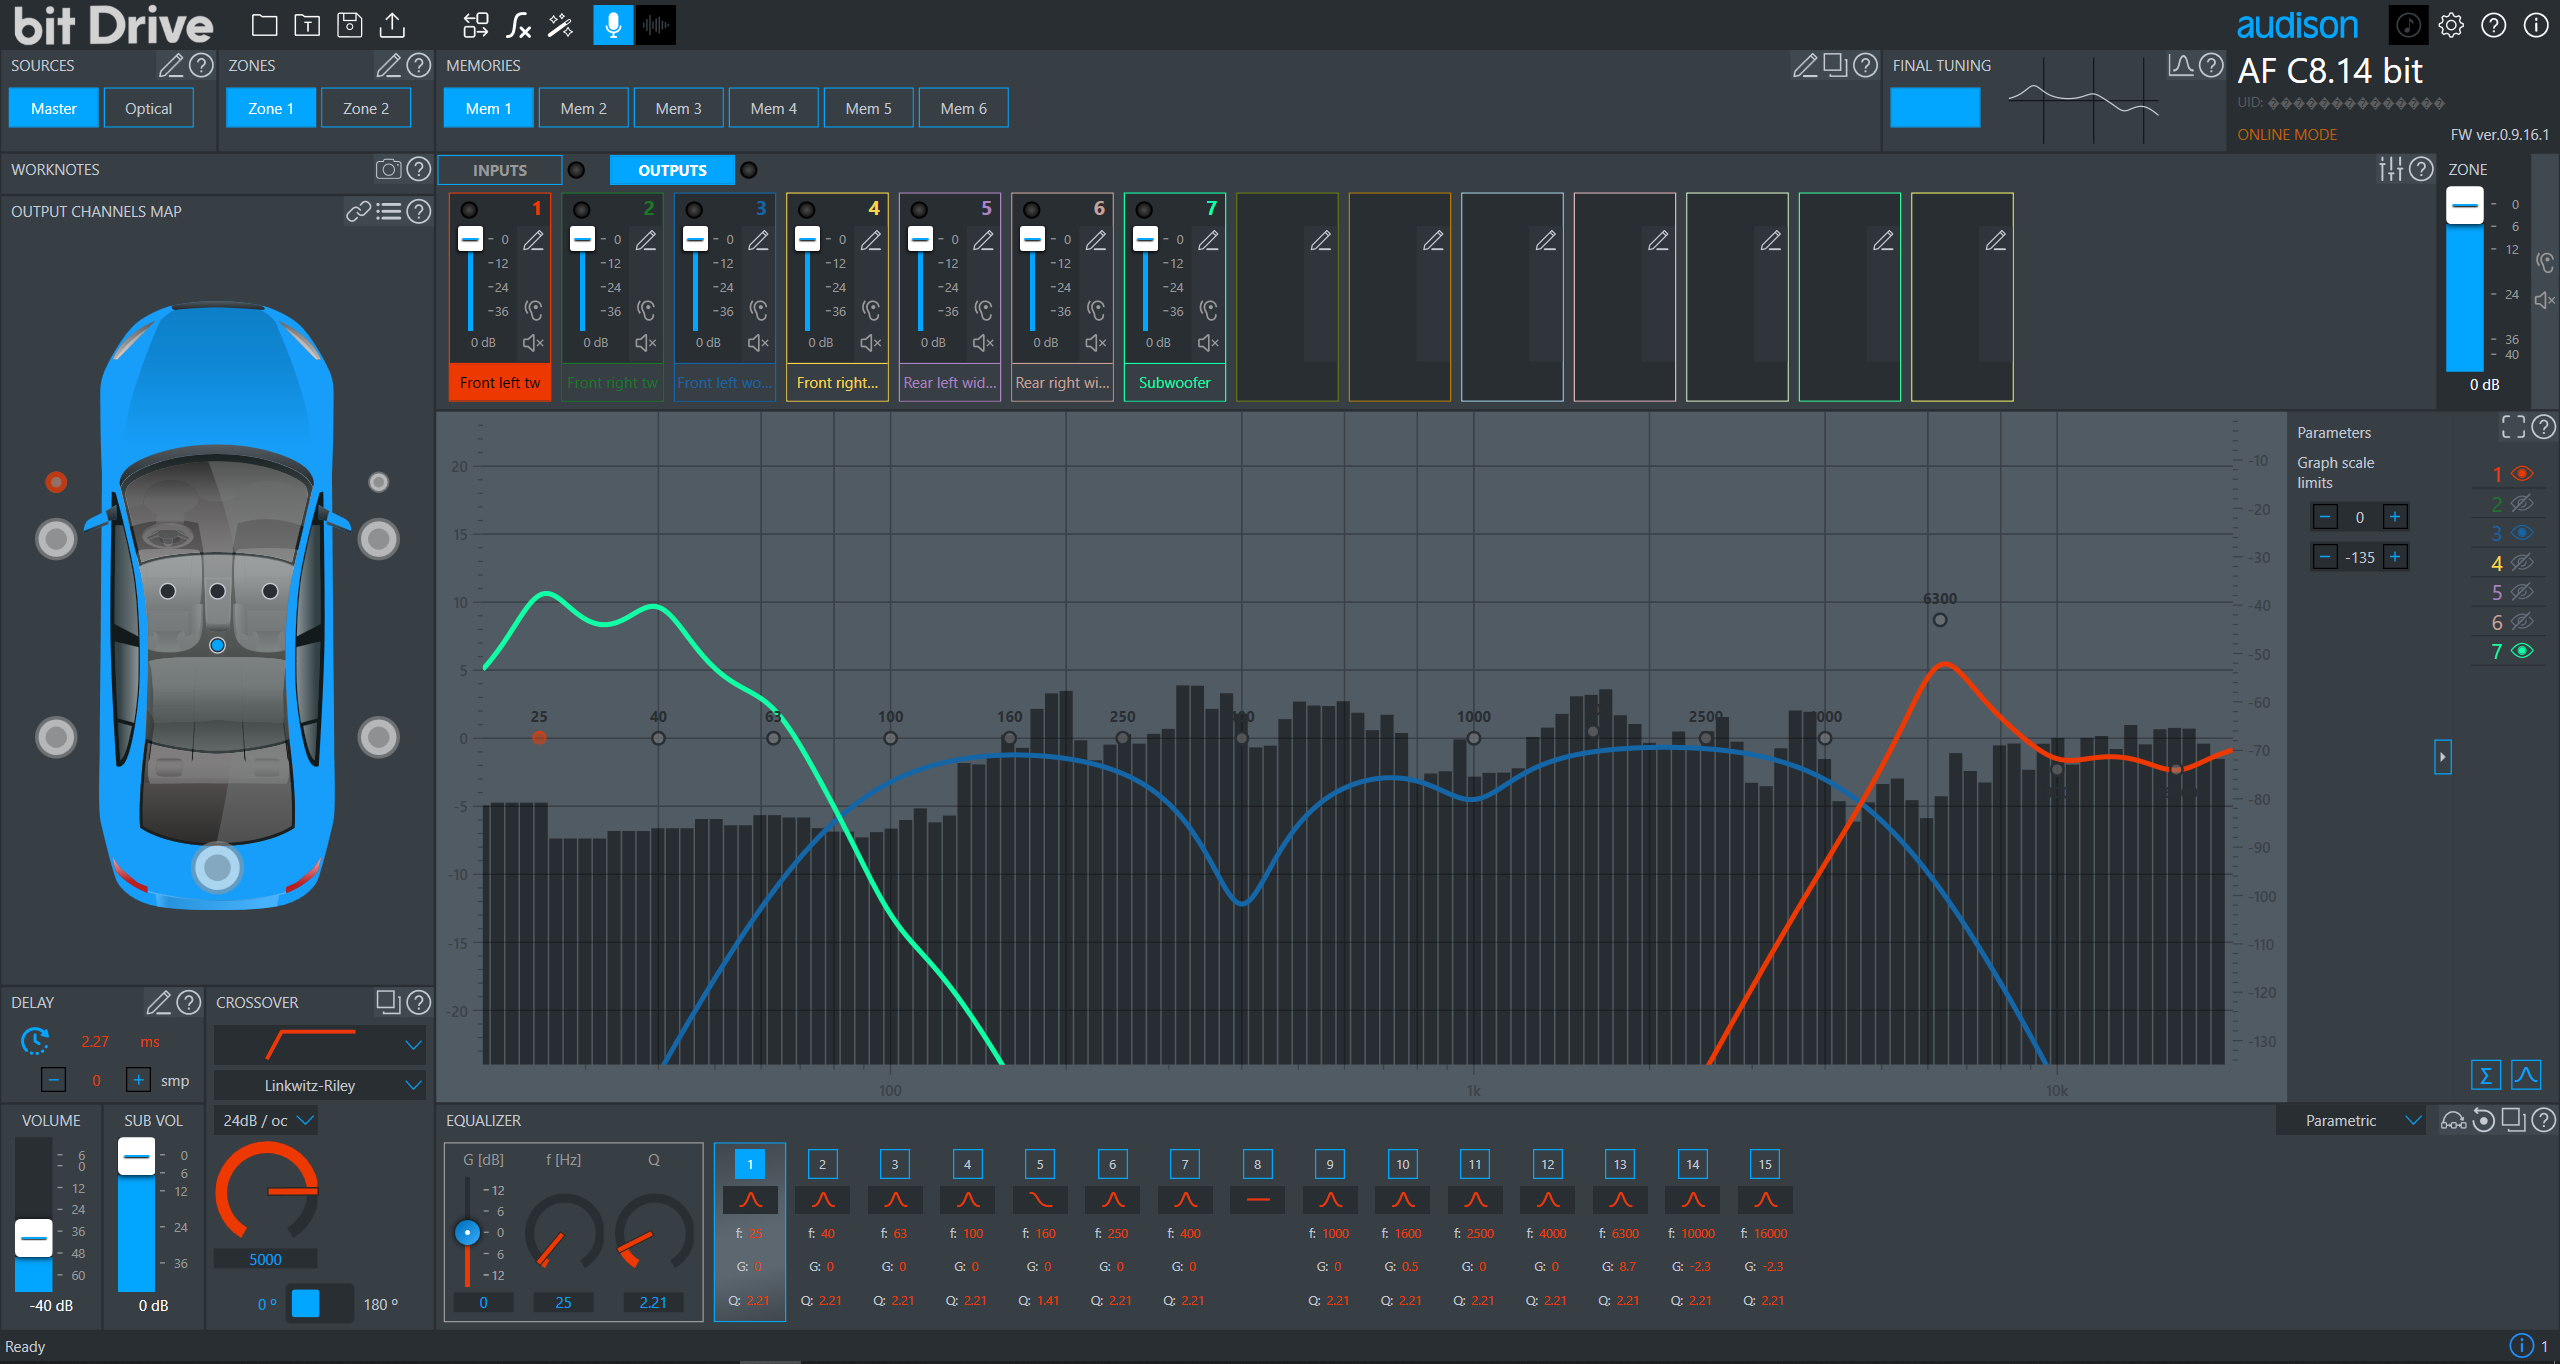
Task: Open list view in channels map
Action: coord(389,211)
